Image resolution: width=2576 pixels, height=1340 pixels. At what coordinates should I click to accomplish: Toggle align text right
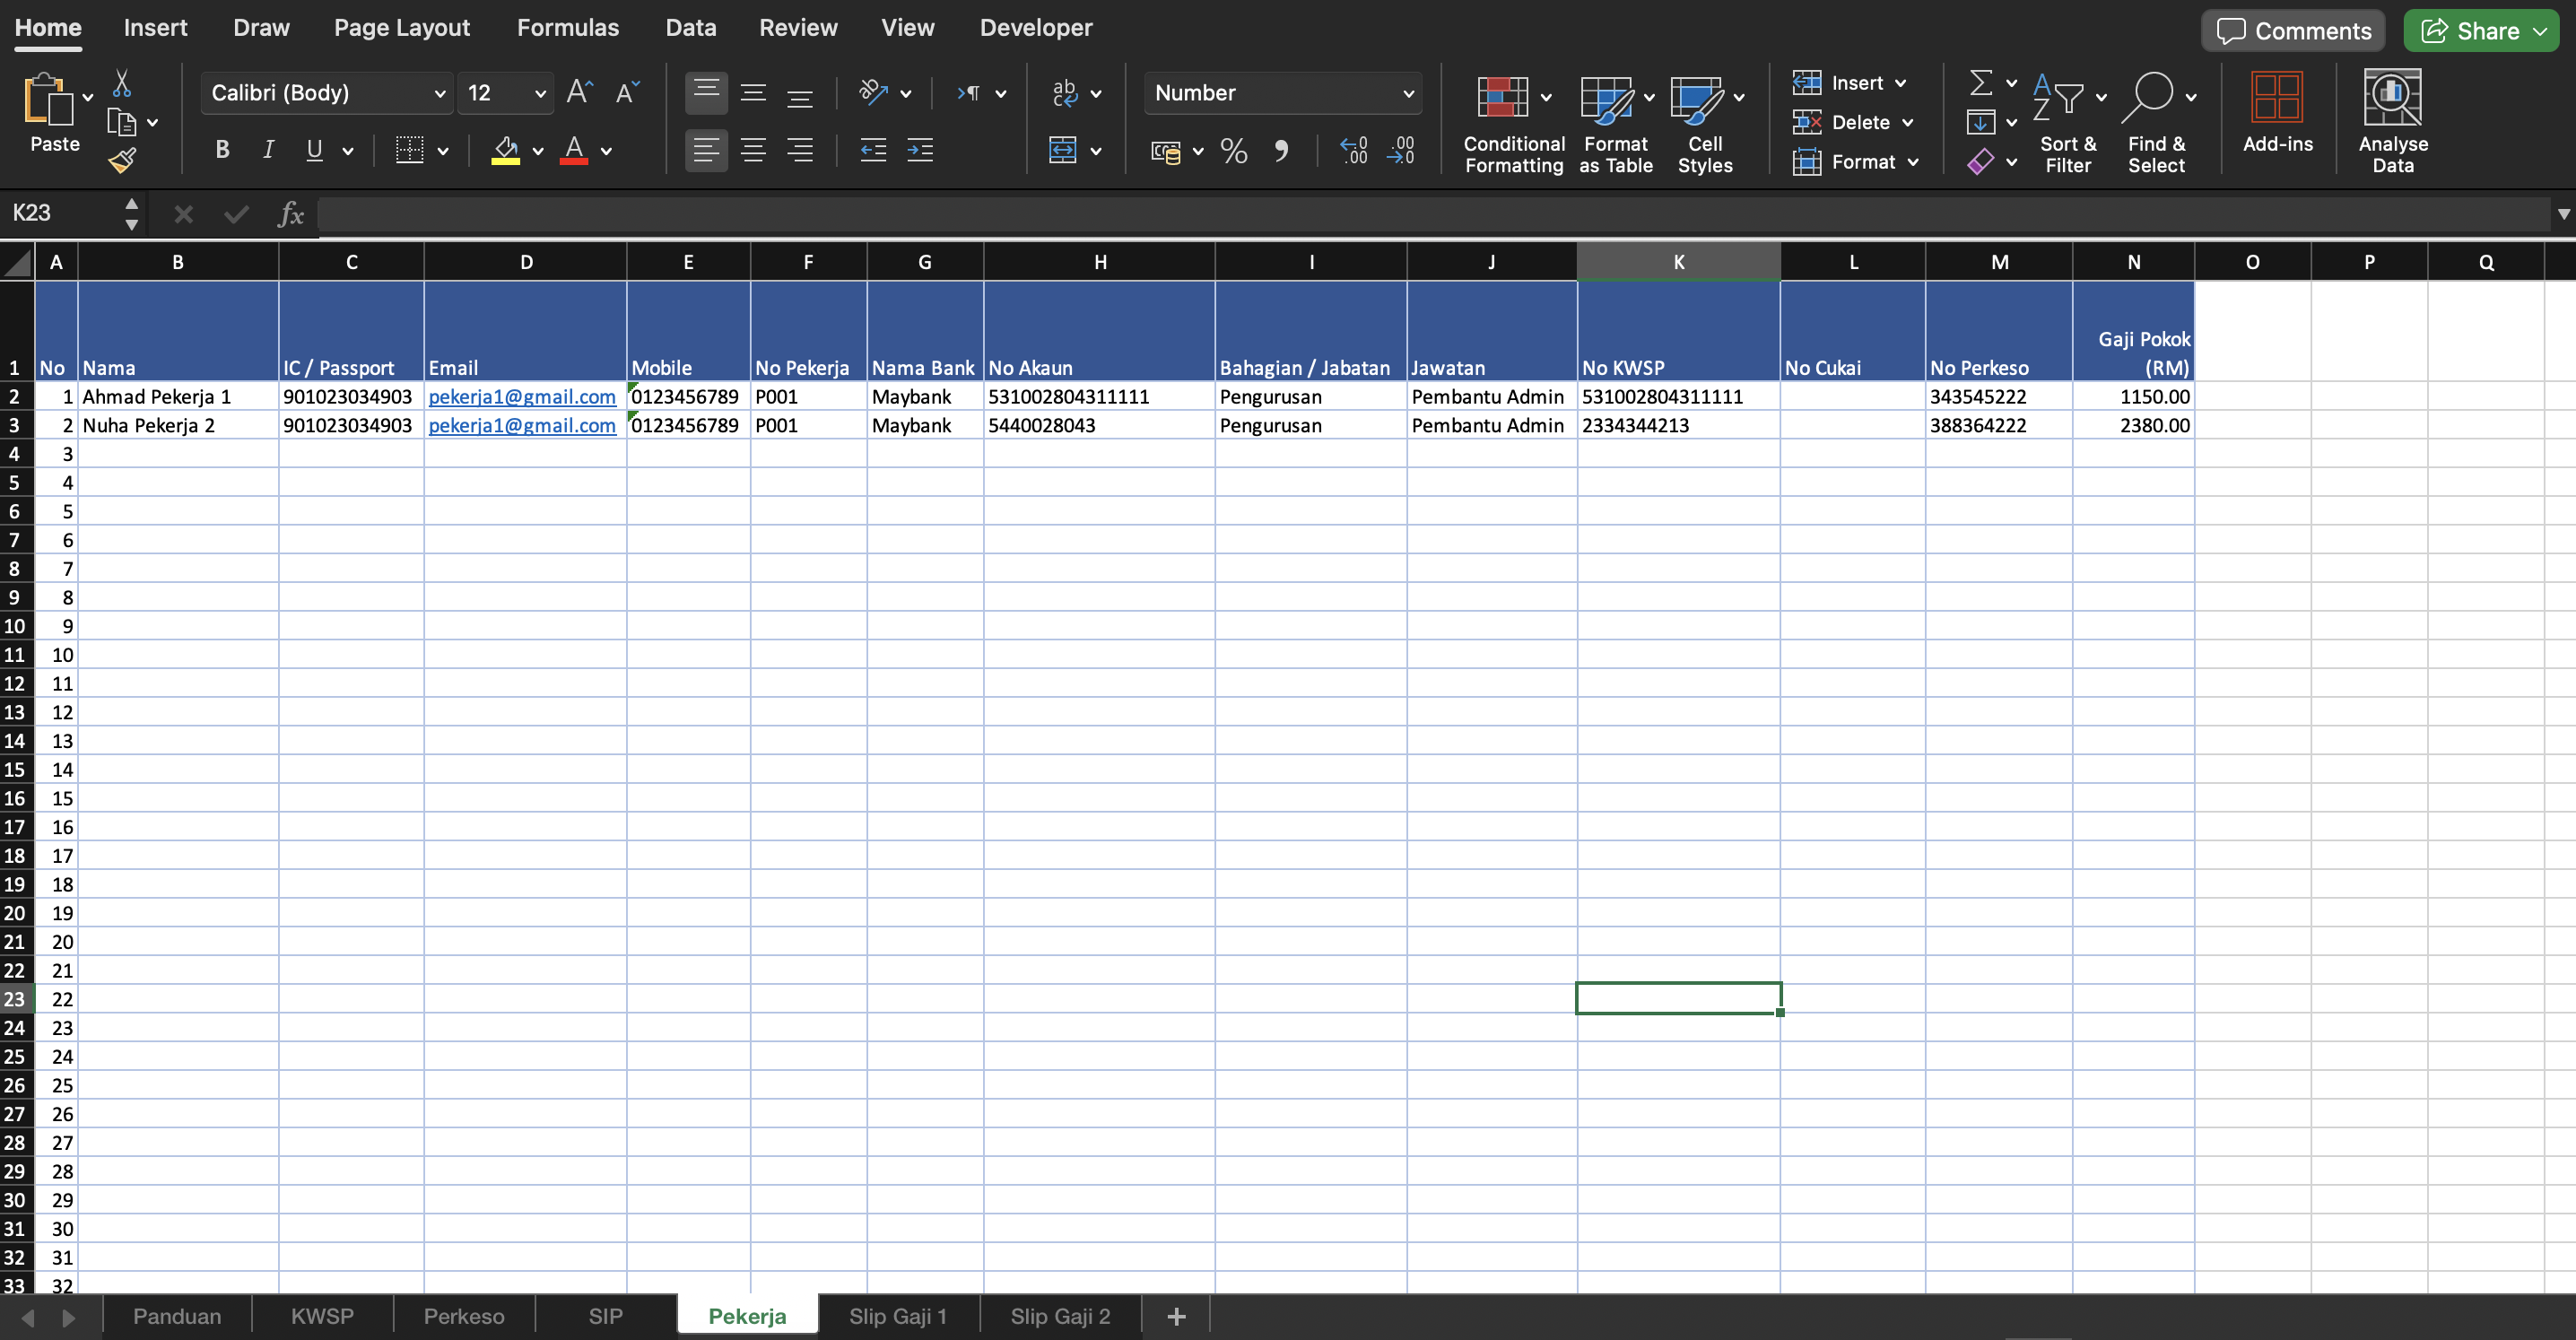point(800,150)
